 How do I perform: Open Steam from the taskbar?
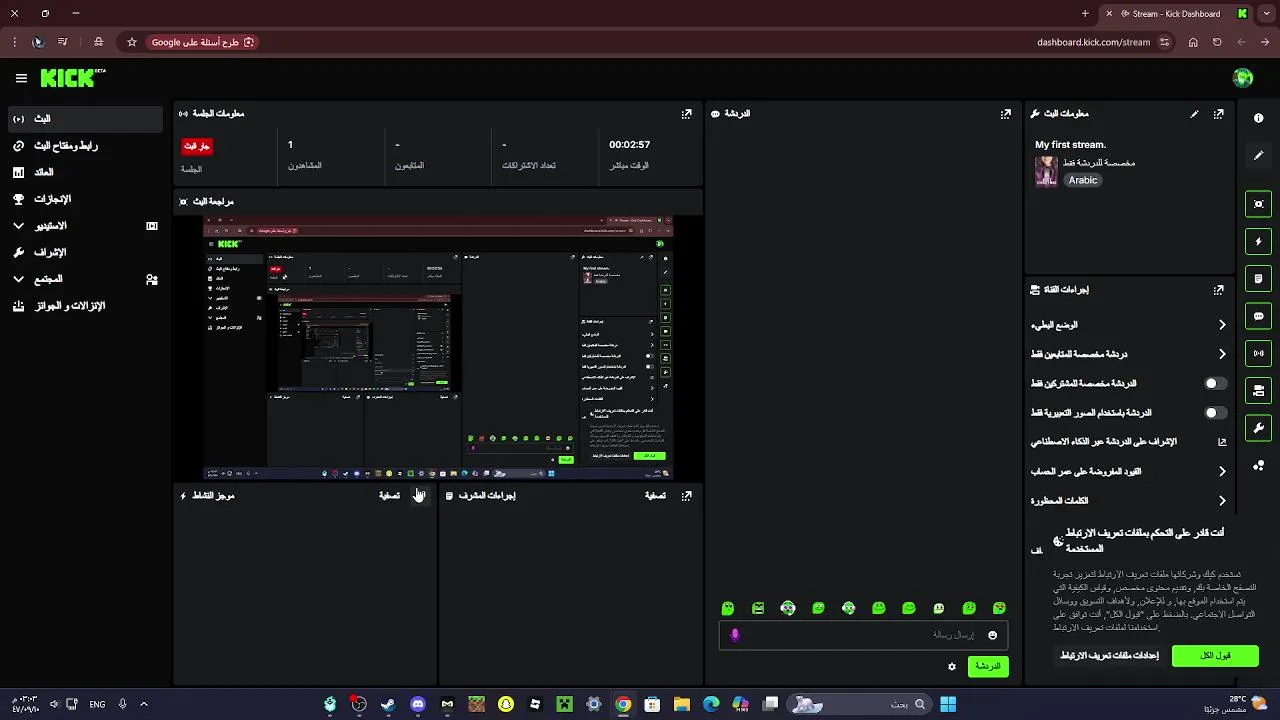pyautogui.click(x=388, y=704)
